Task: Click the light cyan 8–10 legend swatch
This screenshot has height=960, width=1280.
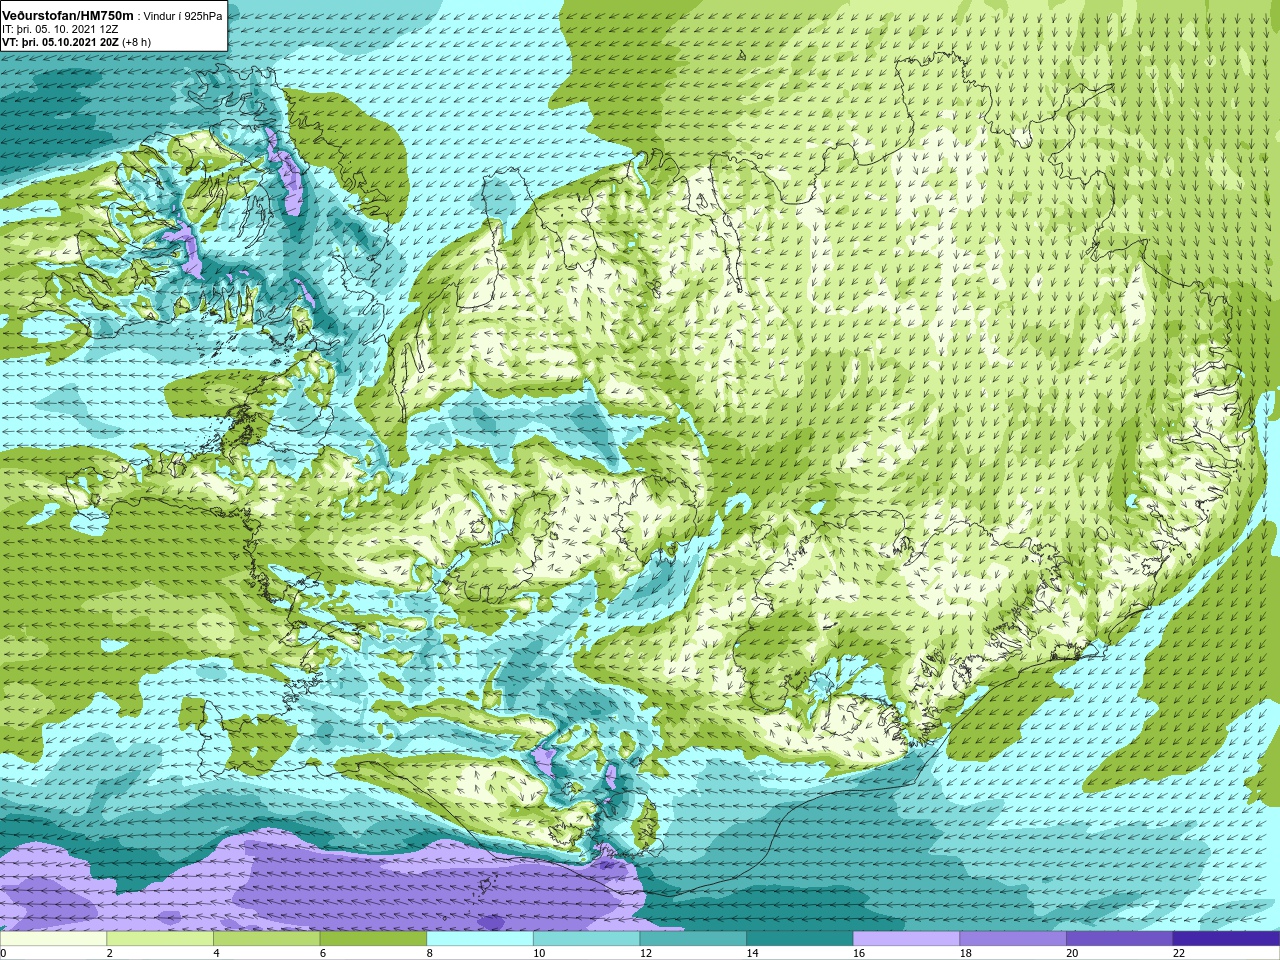Action: click(480, 939)
